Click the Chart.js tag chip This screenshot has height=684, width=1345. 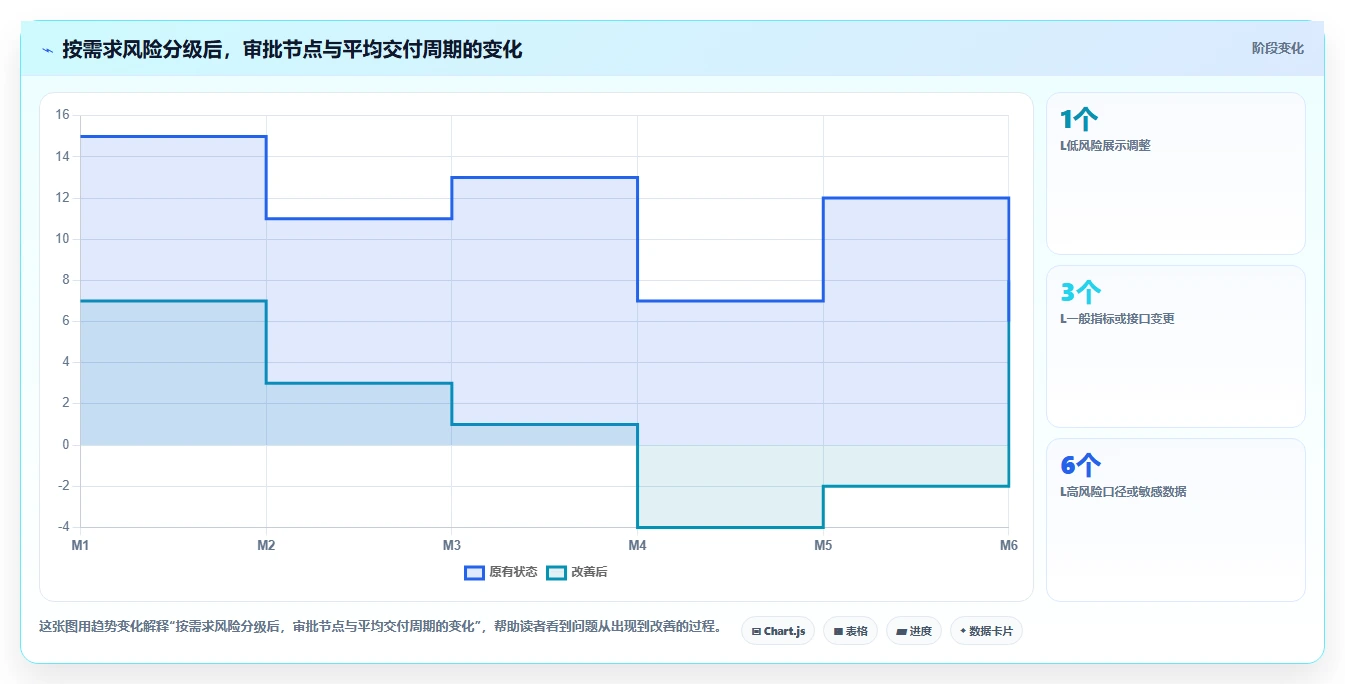click(778, 631)
